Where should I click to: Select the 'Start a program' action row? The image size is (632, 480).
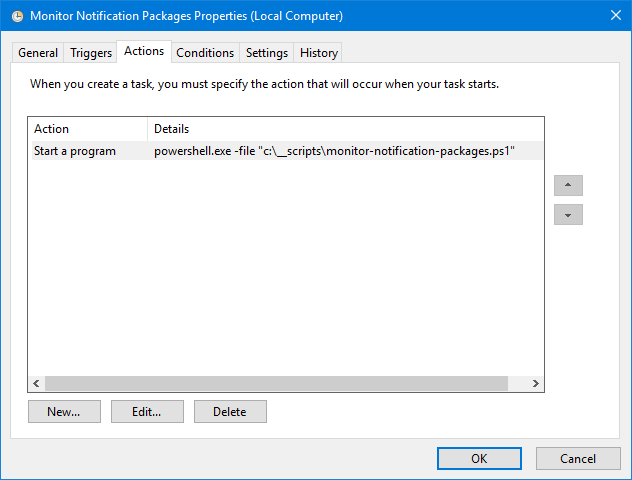75,151
